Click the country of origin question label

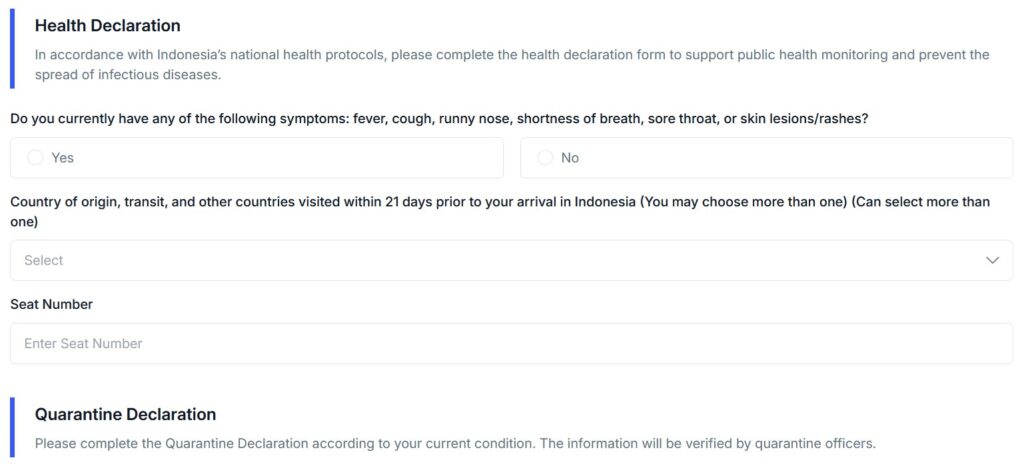pyautogui.click(x=500, y=212)
